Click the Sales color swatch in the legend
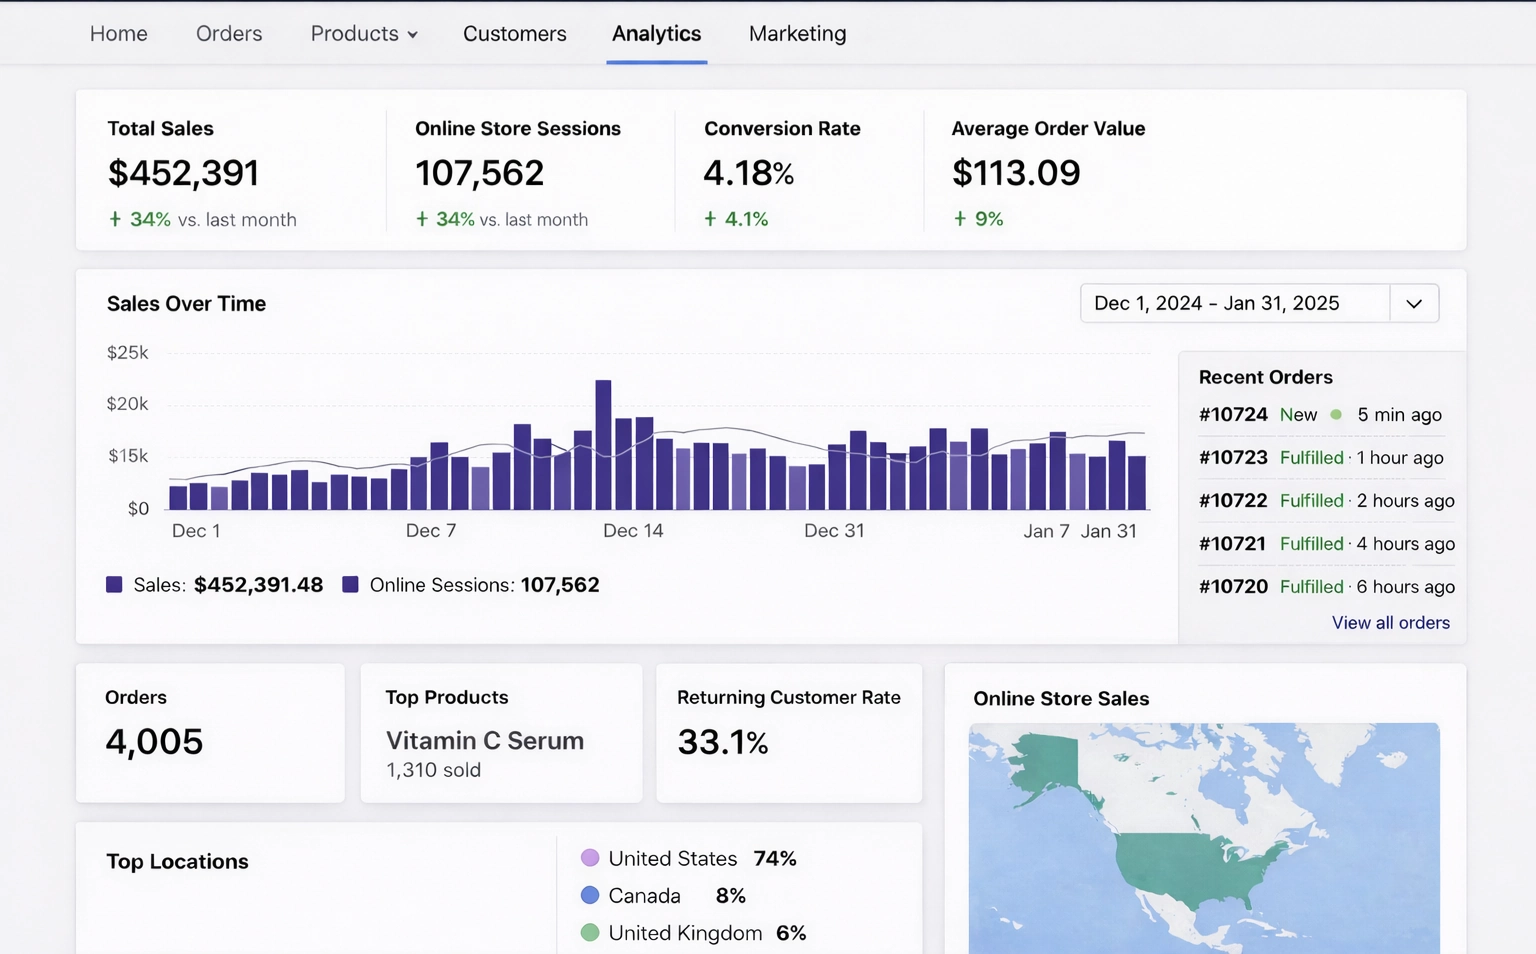Screen dimensions: 1536x954 (x=113, y=584)
